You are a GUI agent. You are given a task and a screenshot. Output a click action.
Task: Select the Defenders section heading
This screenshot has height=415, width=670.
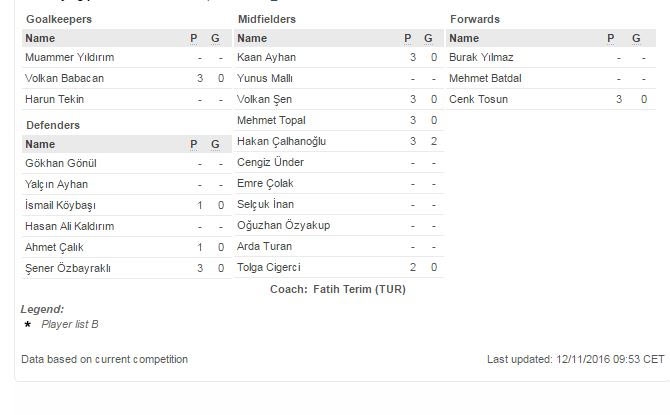(x=52, y=125)
